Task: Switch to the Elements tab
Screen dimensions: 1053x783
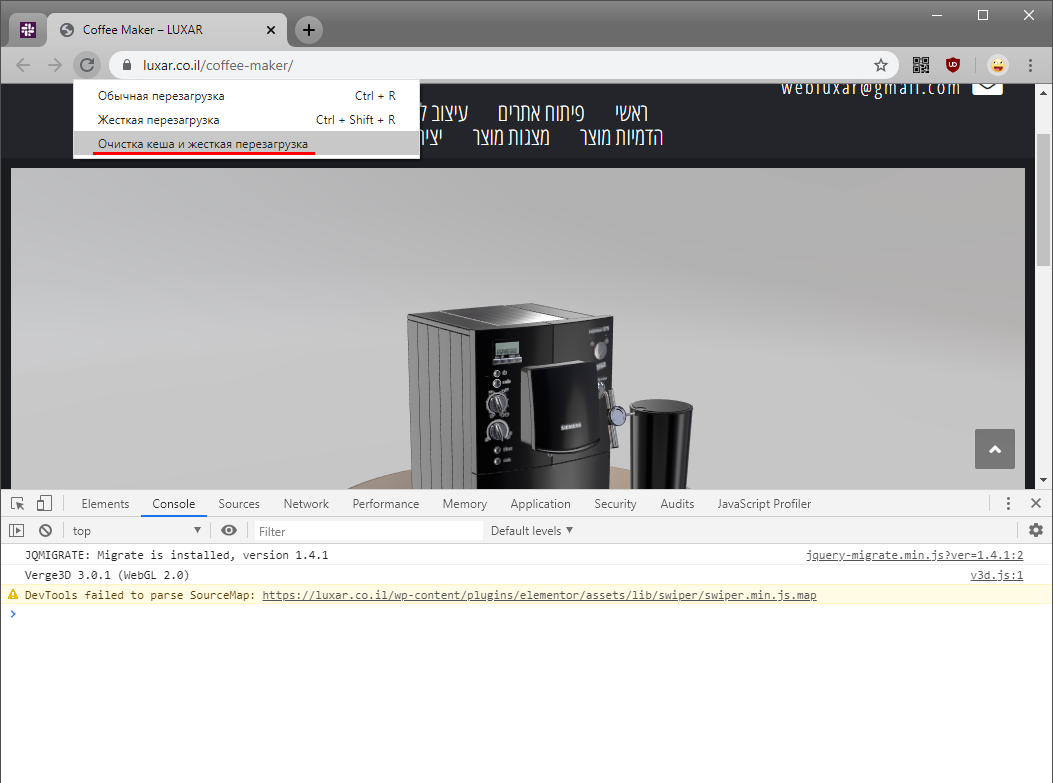Action: click(x=105, y=504)
